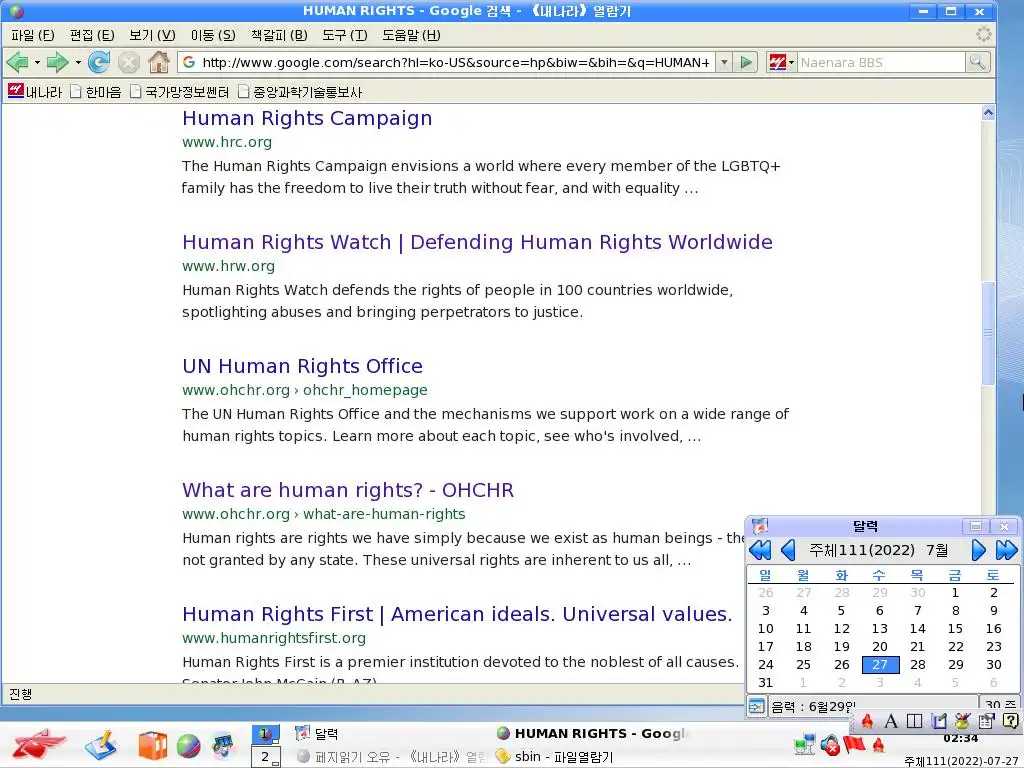Image resolution: width=1024 pixels, height=768 pixels.
Task: Go forward with the green right arrow
Action: pos(57,63)
